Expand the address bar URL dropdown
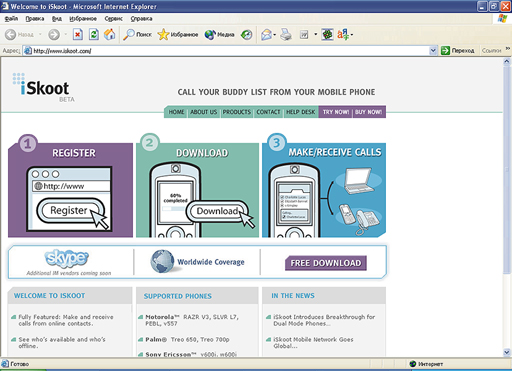Screen dimensions: 512x371 (x=433, y=51)
